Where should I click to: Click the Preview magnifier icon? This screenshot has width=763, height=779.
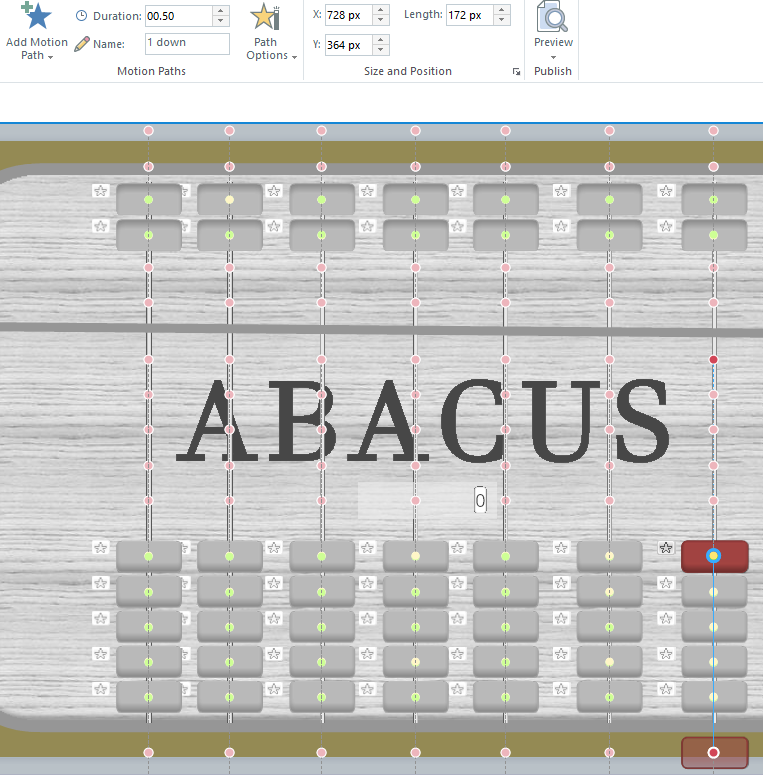(553, 18)
